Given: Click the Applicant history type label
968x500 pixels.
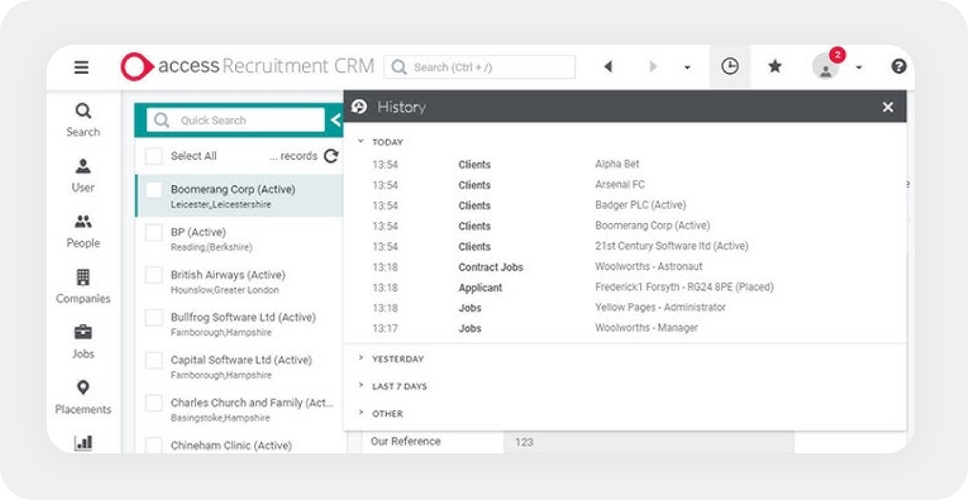Looking at the screenshot, I should (x=480, y=288).
